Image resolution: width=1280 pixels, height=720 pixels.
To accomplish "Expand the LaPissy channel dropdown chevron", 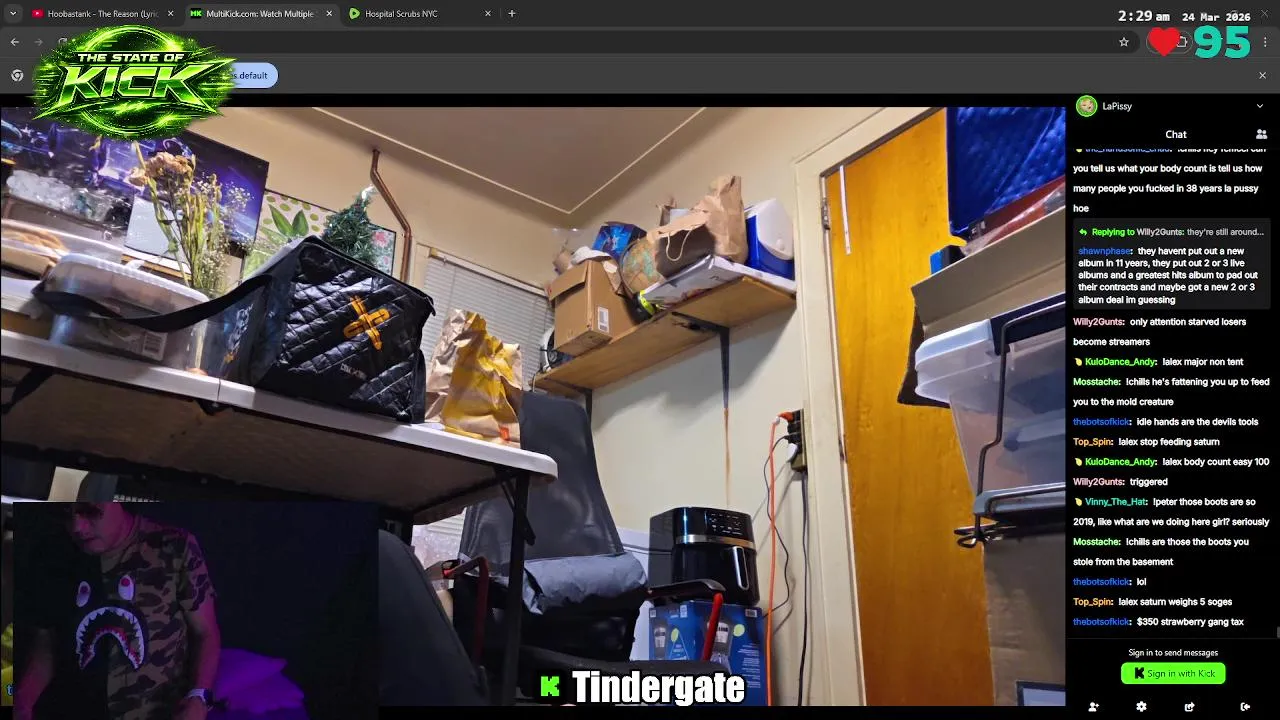I will [x=1259, y=106].
